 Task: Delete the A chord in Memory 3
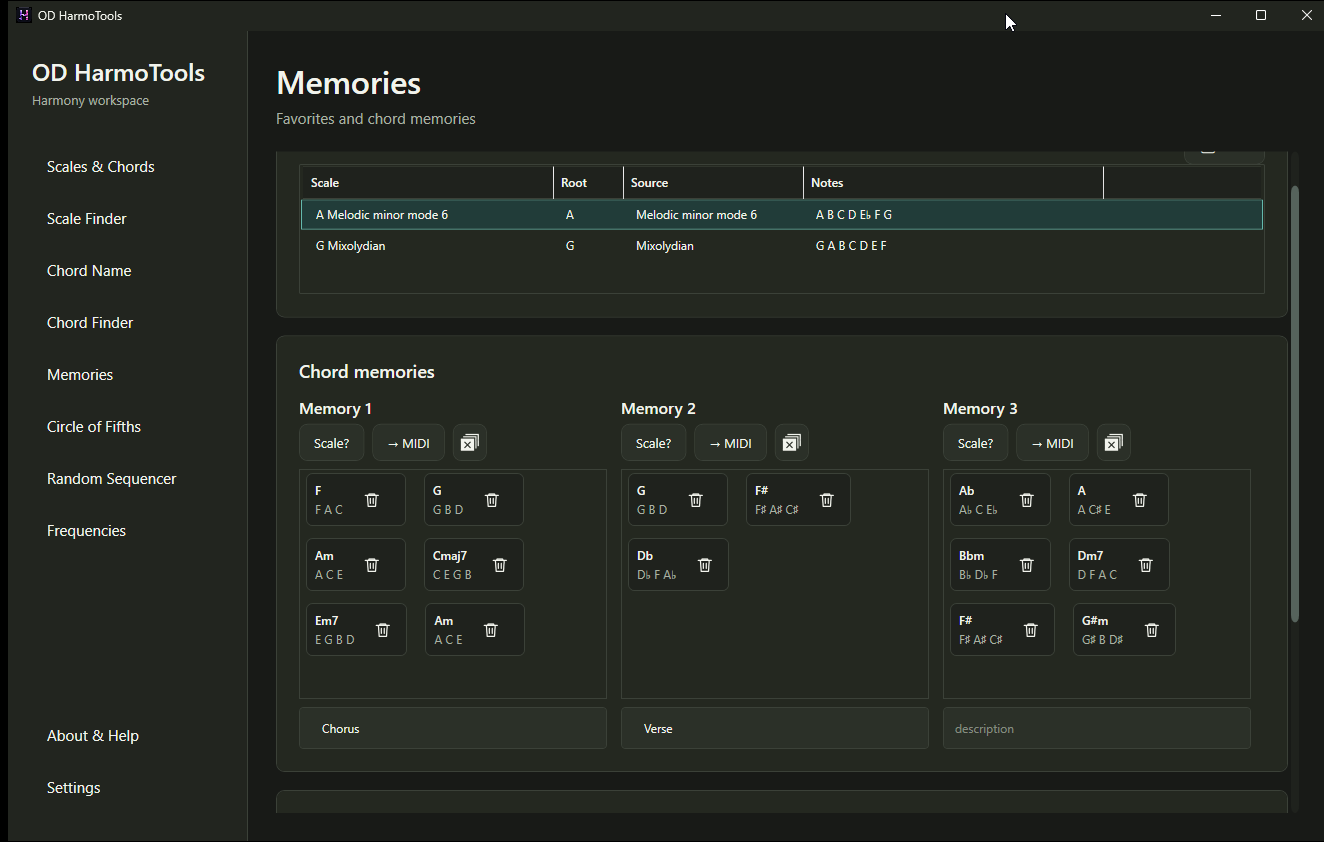pyautogui.click(x=1140, y=500)
